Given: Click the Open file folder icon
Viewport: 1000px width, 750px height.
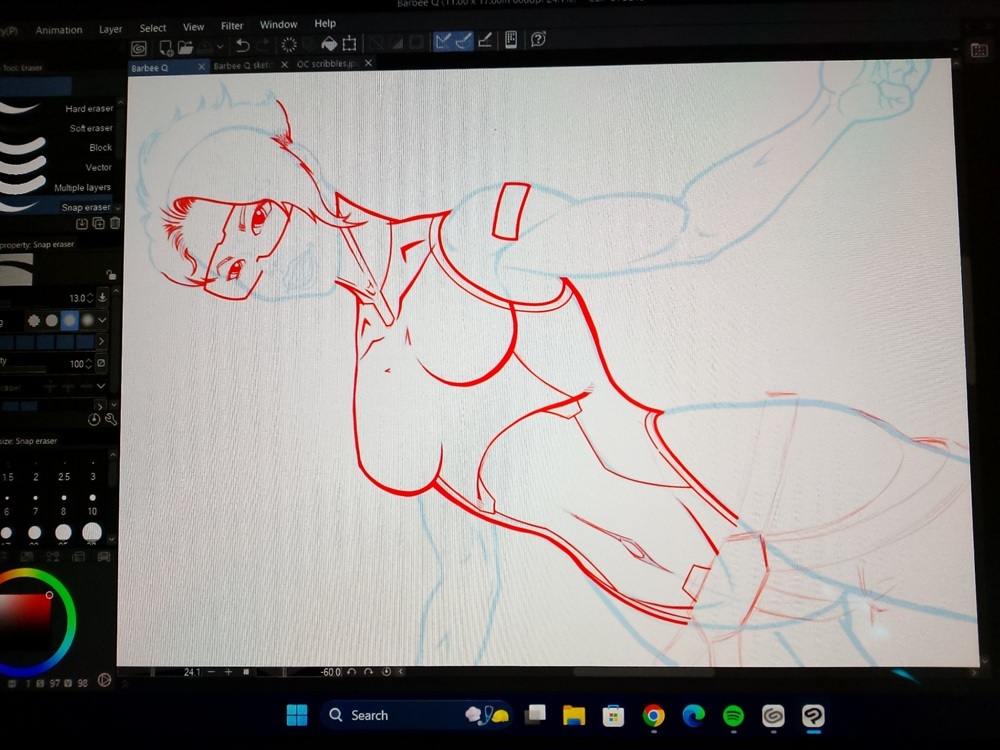Looking at the screenshot, I should coord(186,46).
